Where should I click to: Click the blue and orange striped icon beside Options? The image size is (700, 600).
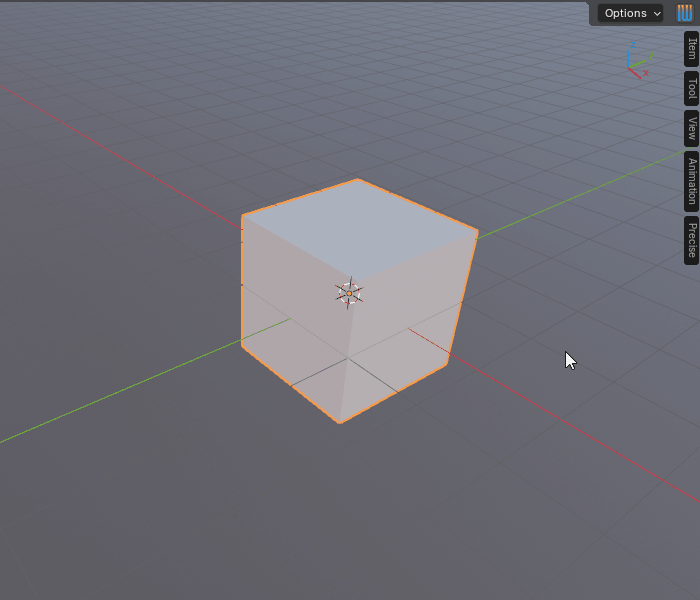coord(685,13)
